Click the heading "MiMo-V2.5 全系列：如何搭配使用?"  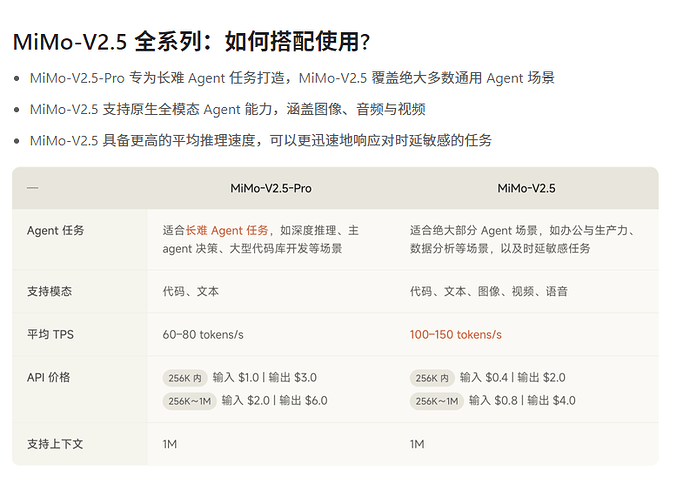[191, 42]
